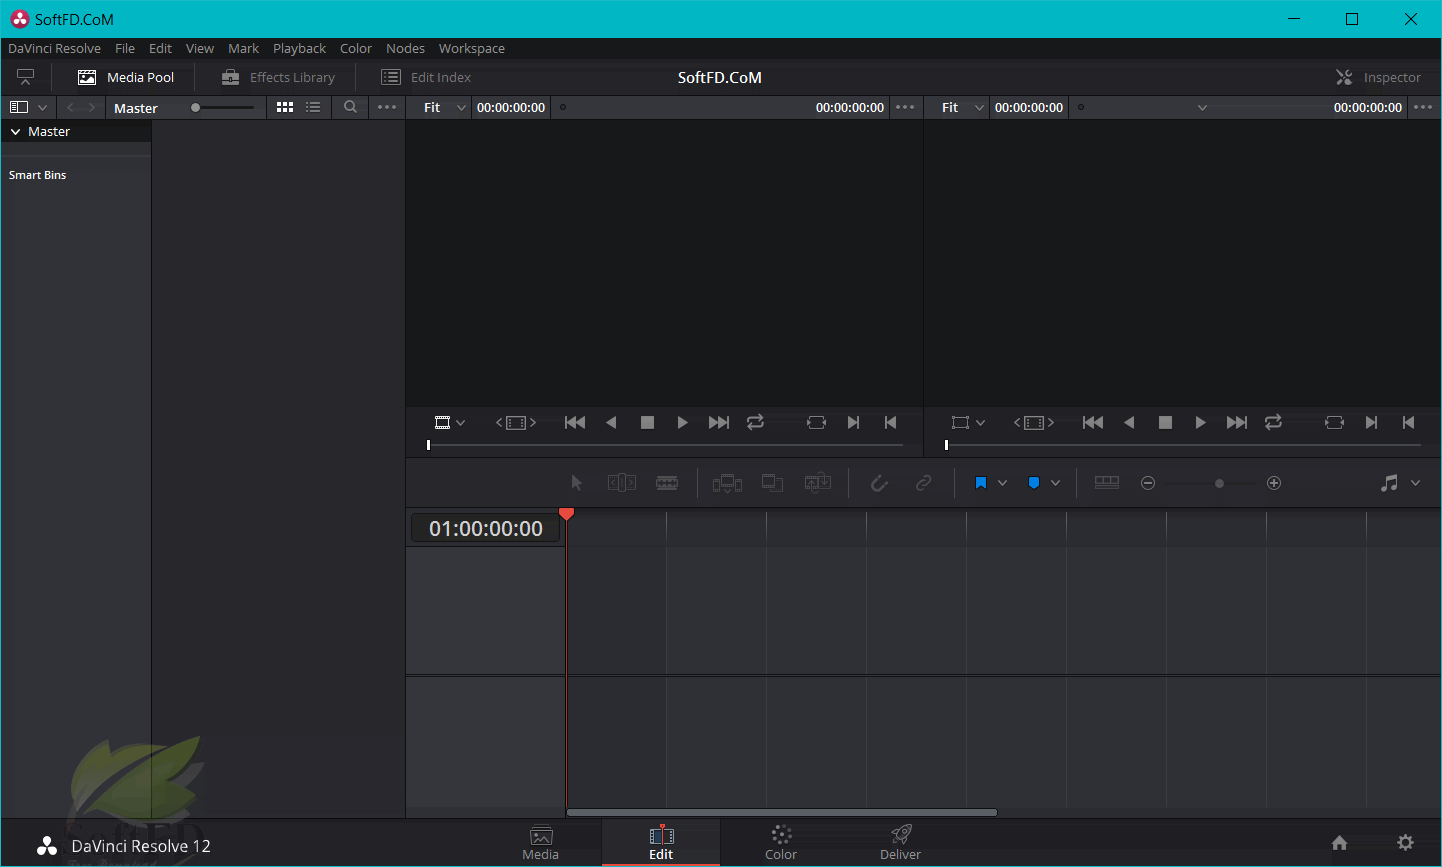This screenshot has width=1442, height=867.
Task: Stop playback in timeline viewer
Action: point(1165,423)
